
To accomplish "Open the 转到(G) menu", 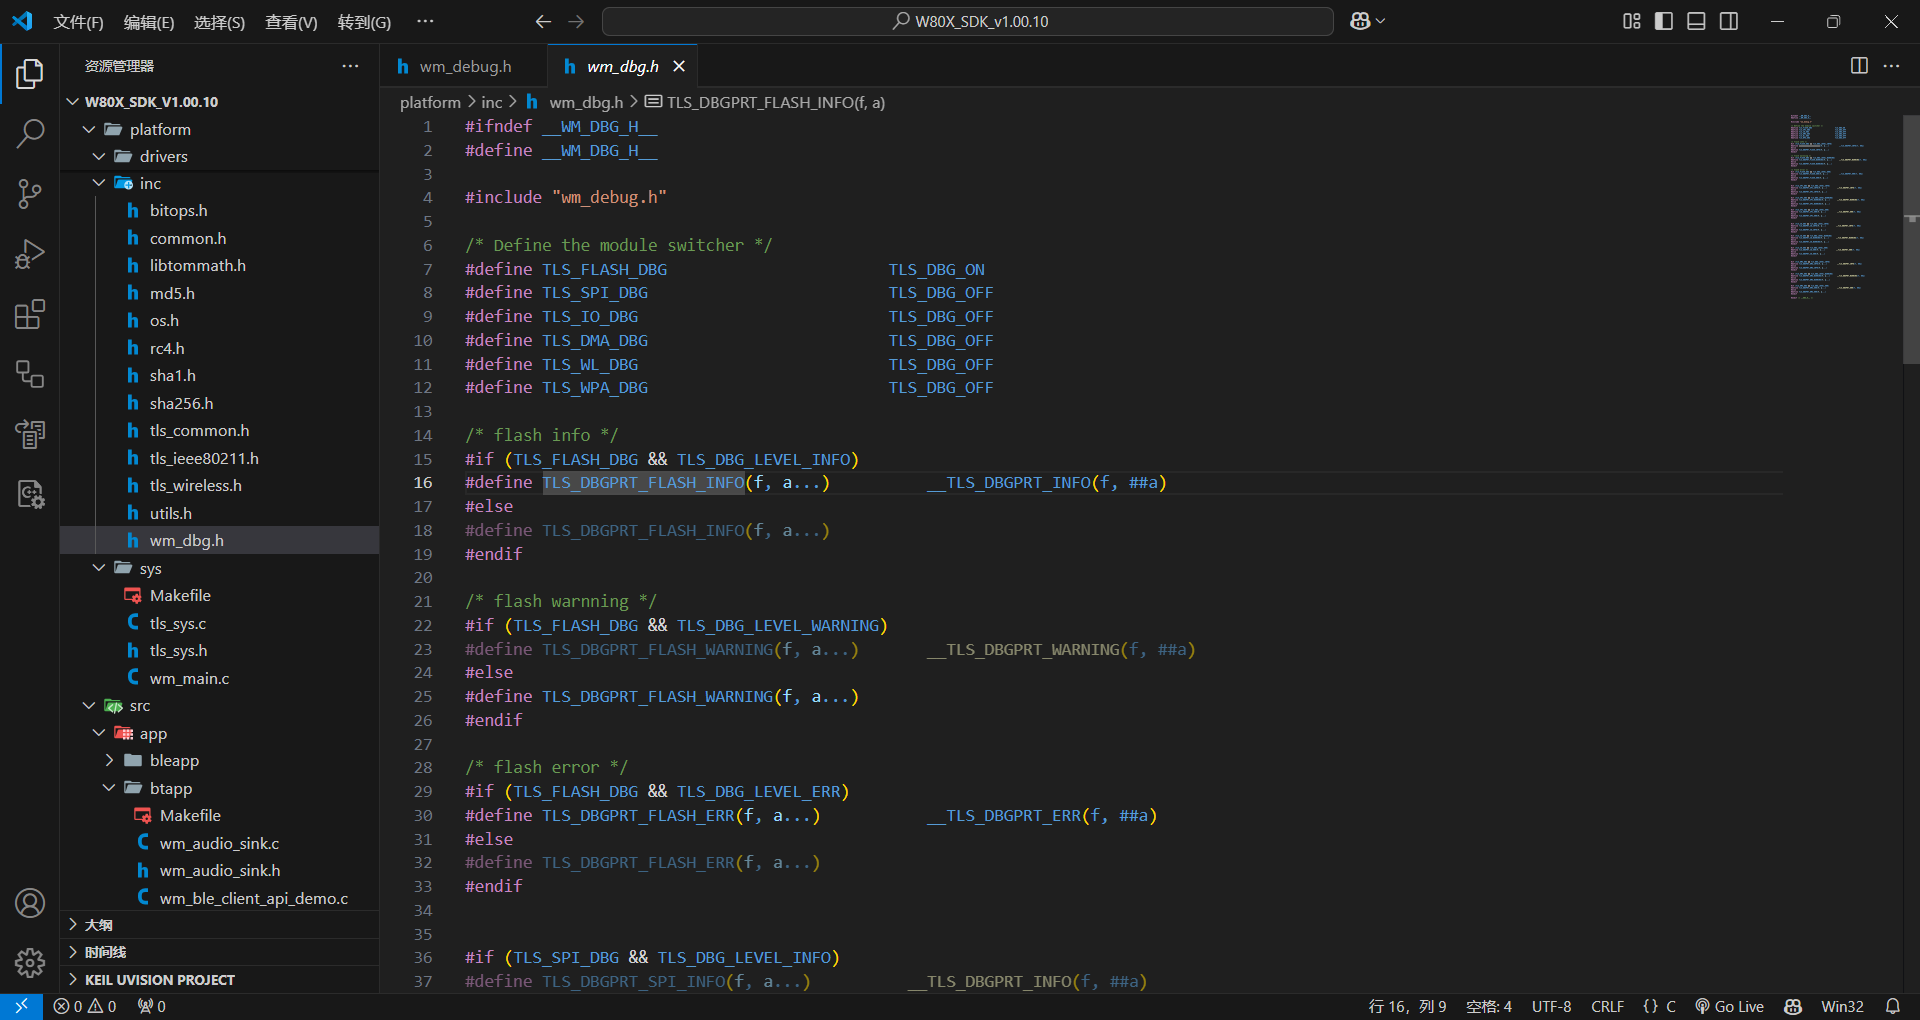I will (x=364, y=22).
